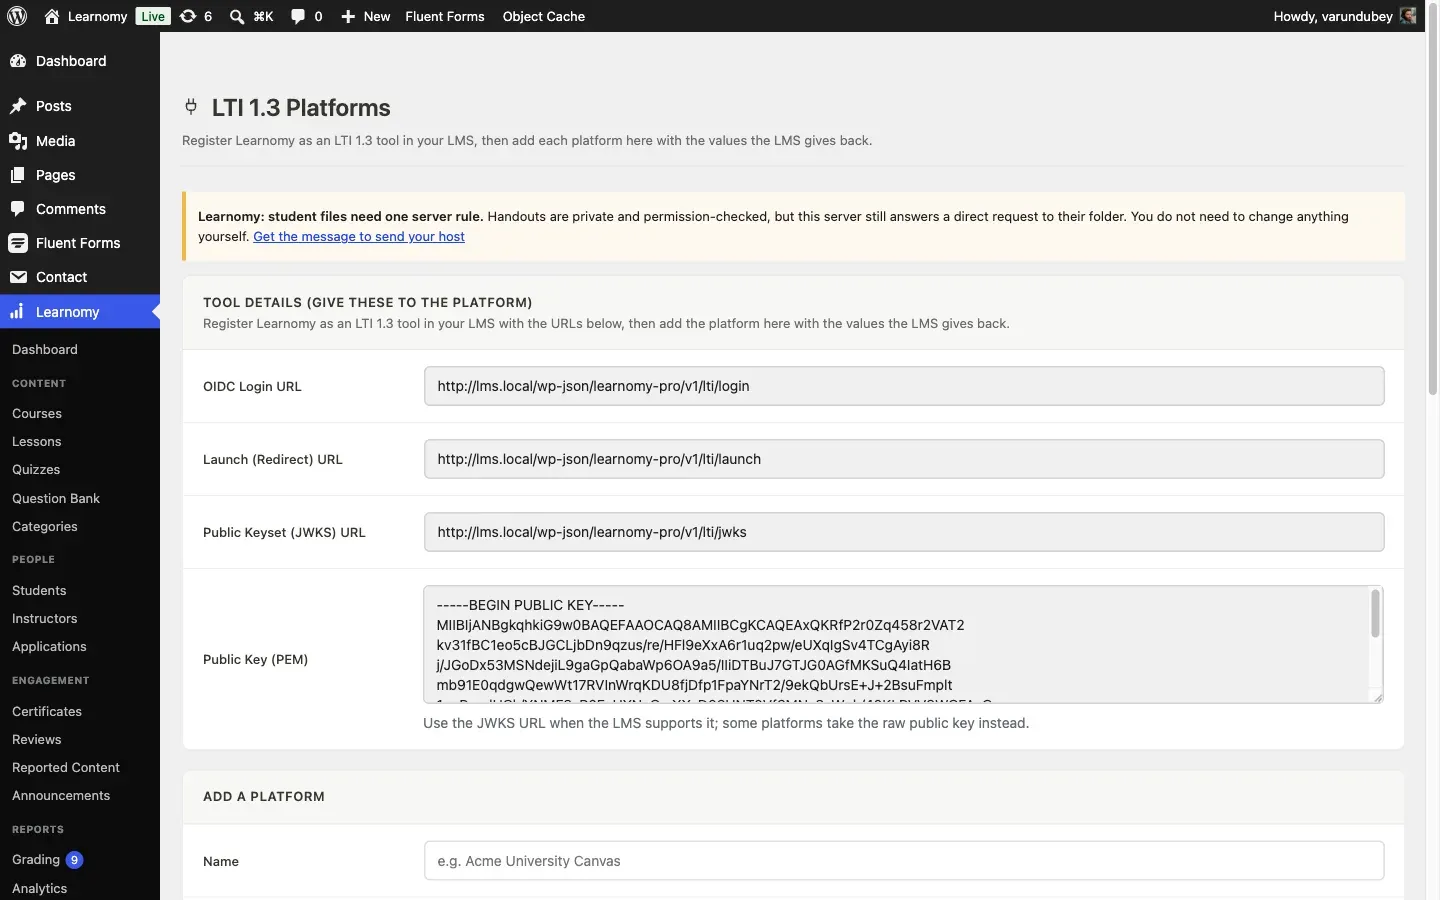Open Question Bank in the sidebar
This screenshot has width=1440, height=900.
point(56,498)
